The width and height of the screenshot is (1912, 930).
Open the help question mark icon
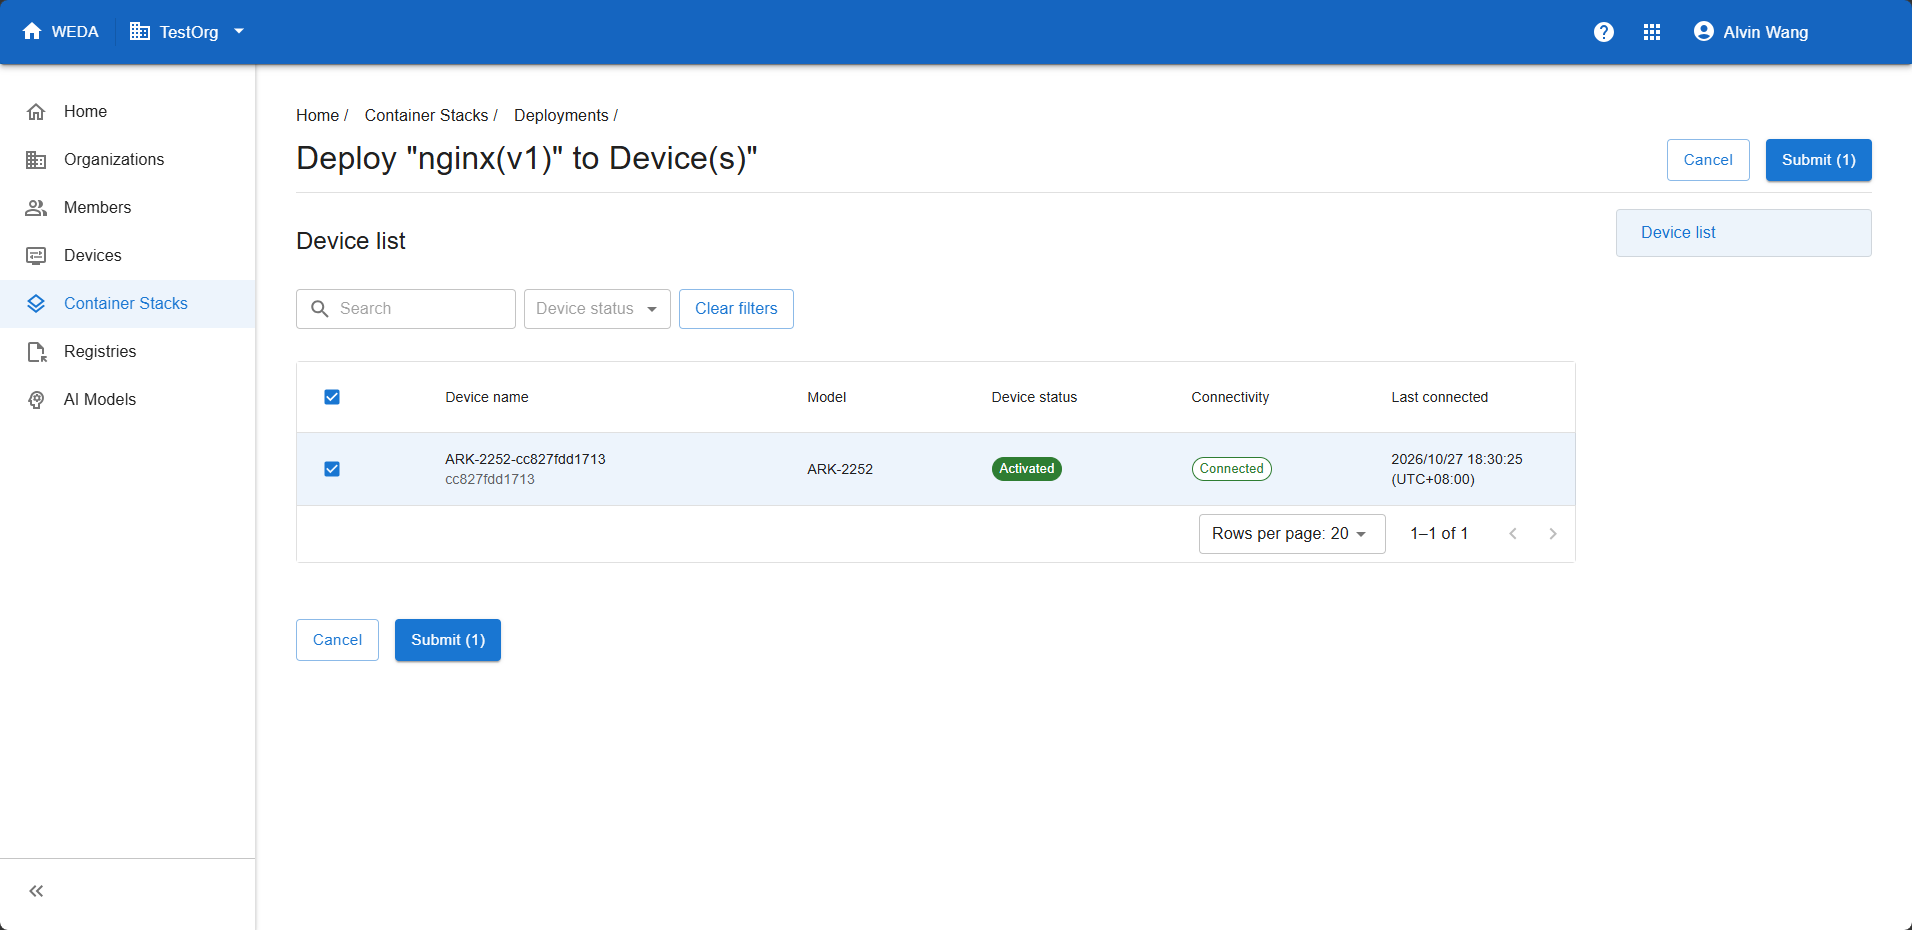[x=1604, y=32]
